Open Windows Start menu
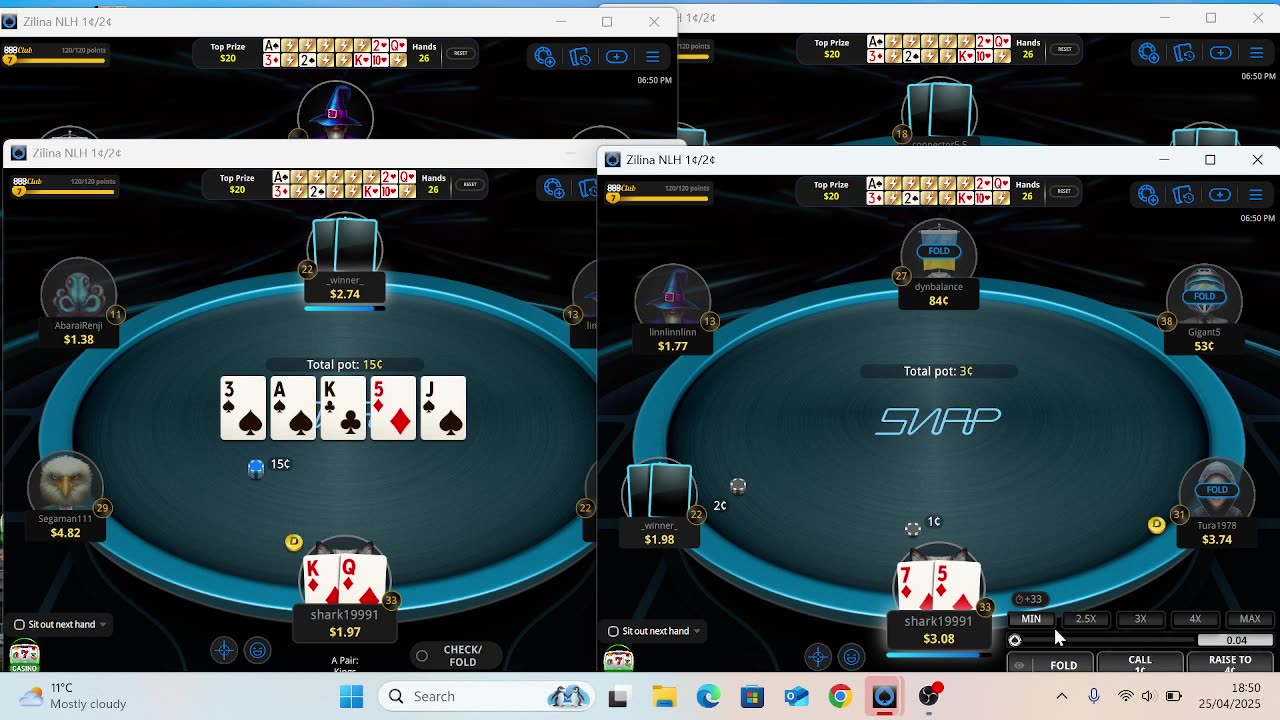Image resolution: width=1280 pixels, height=720 pixels. pyautogui.click(x=351, y=696)
